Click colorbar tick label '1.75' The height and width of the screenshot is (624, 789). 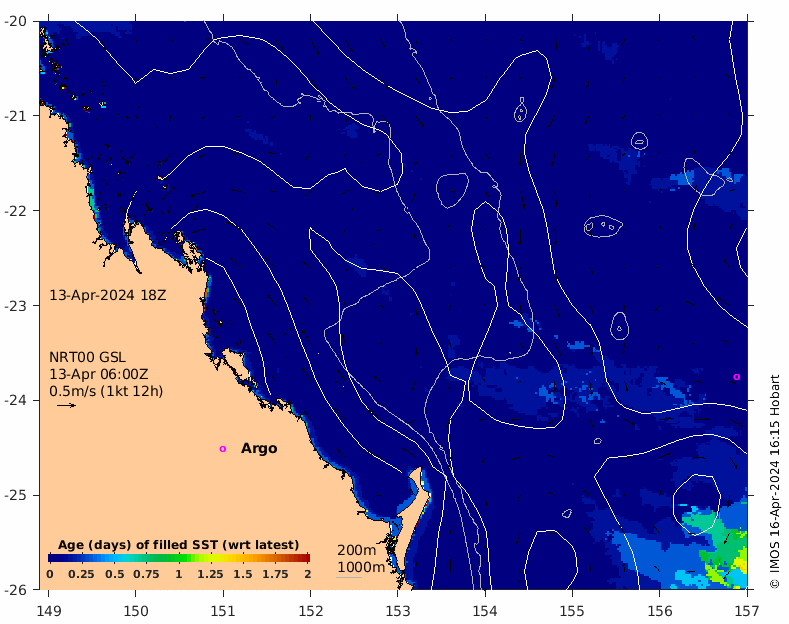click(x=275, y=574)
